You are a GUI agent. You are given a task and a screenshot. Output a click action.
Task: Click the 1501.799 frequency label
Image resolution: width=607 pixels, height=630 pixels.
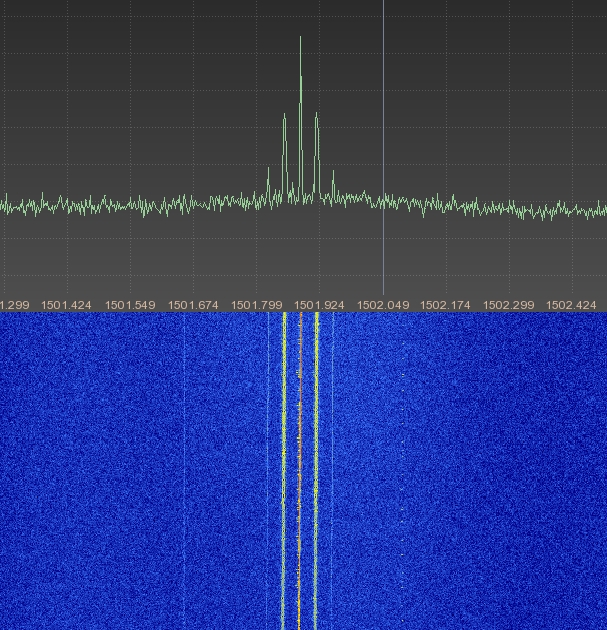256,304
